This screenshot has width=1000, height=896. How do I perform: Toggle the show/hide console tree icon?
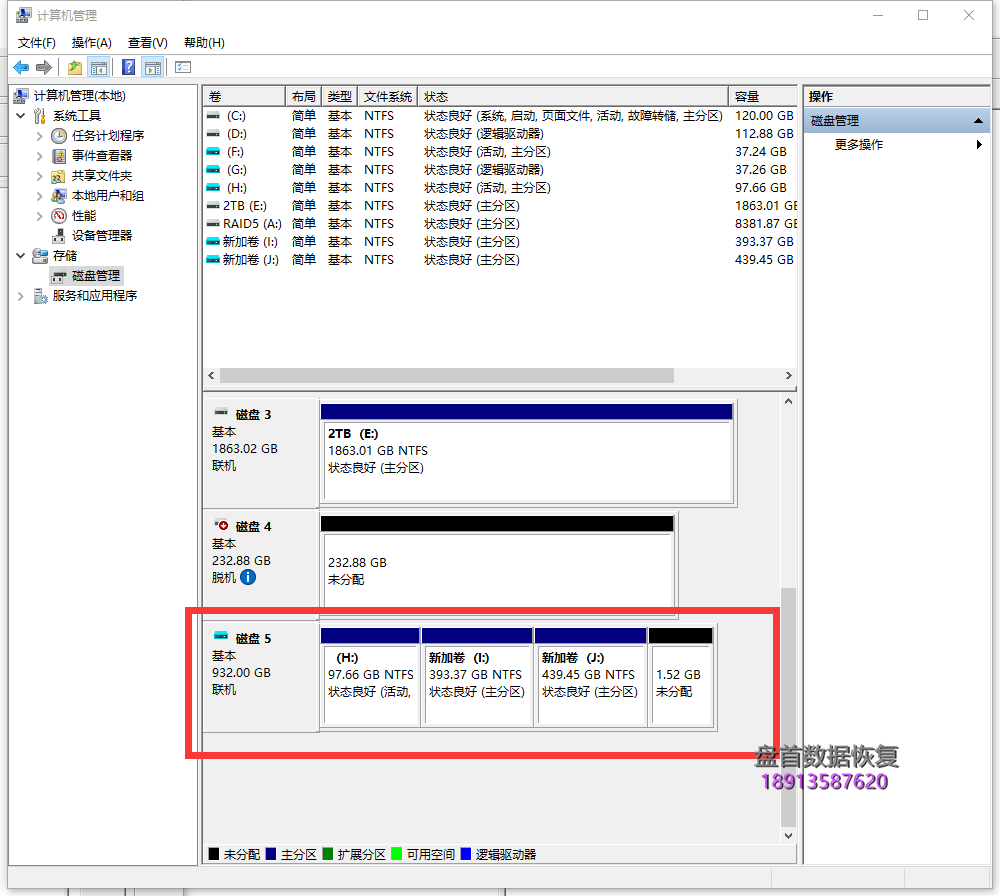pos(99,67)
